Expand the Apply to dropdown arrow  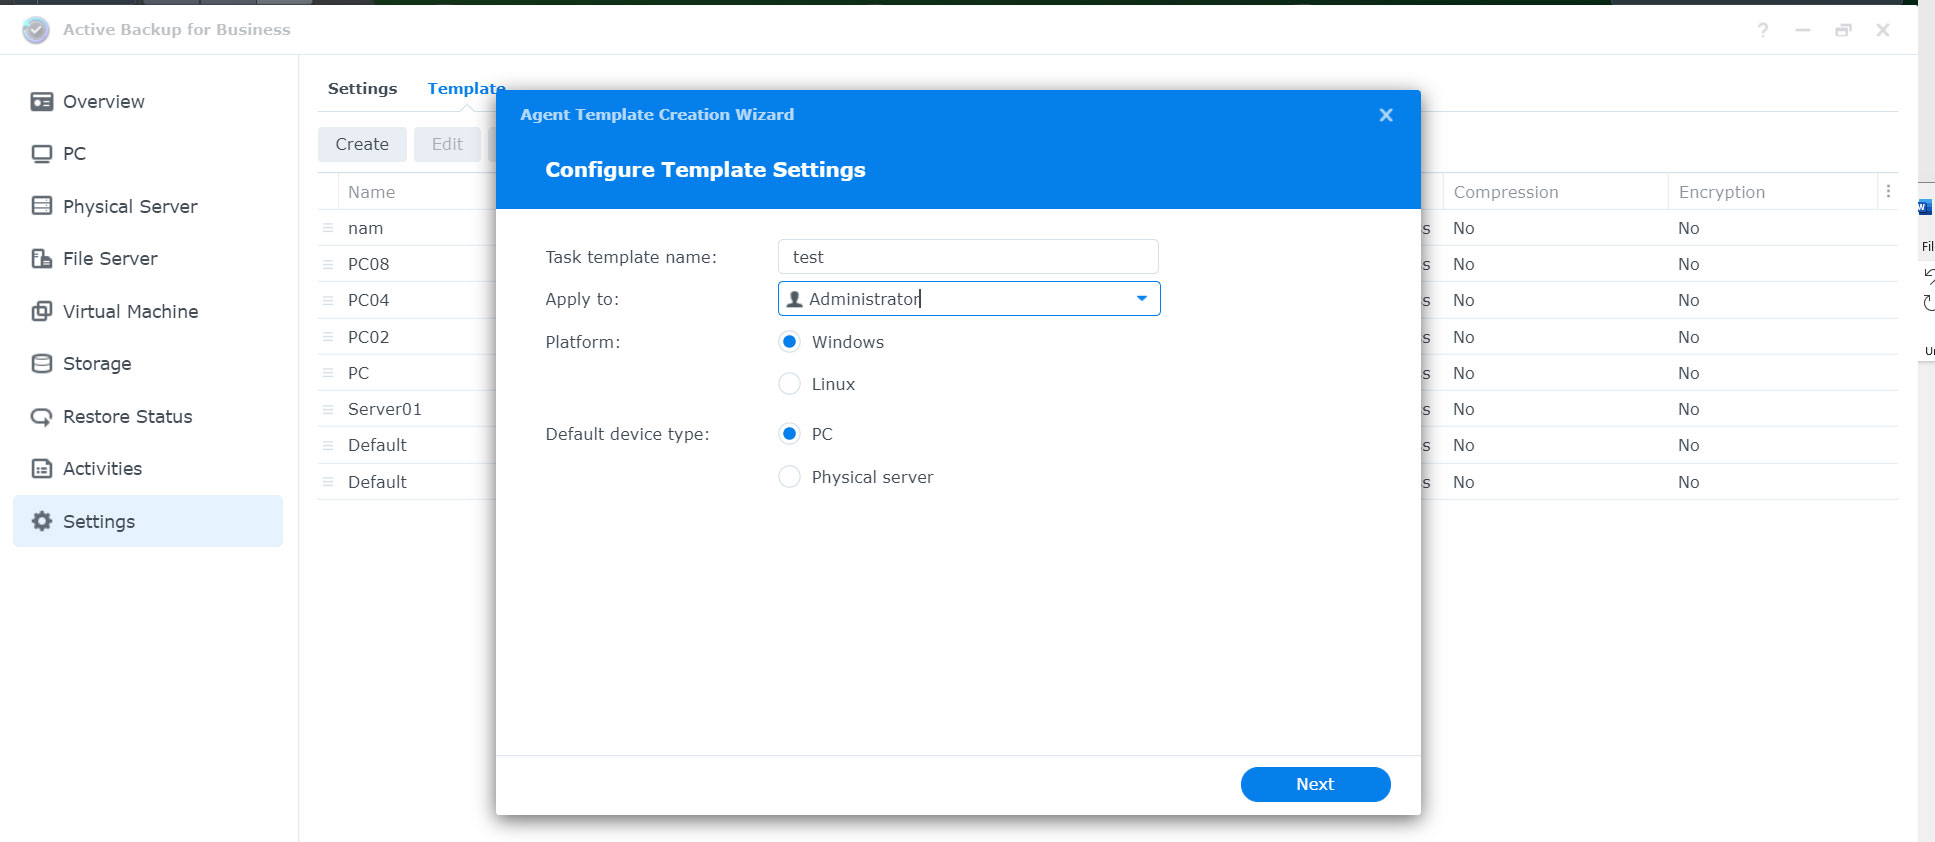tap(1142, 299)
